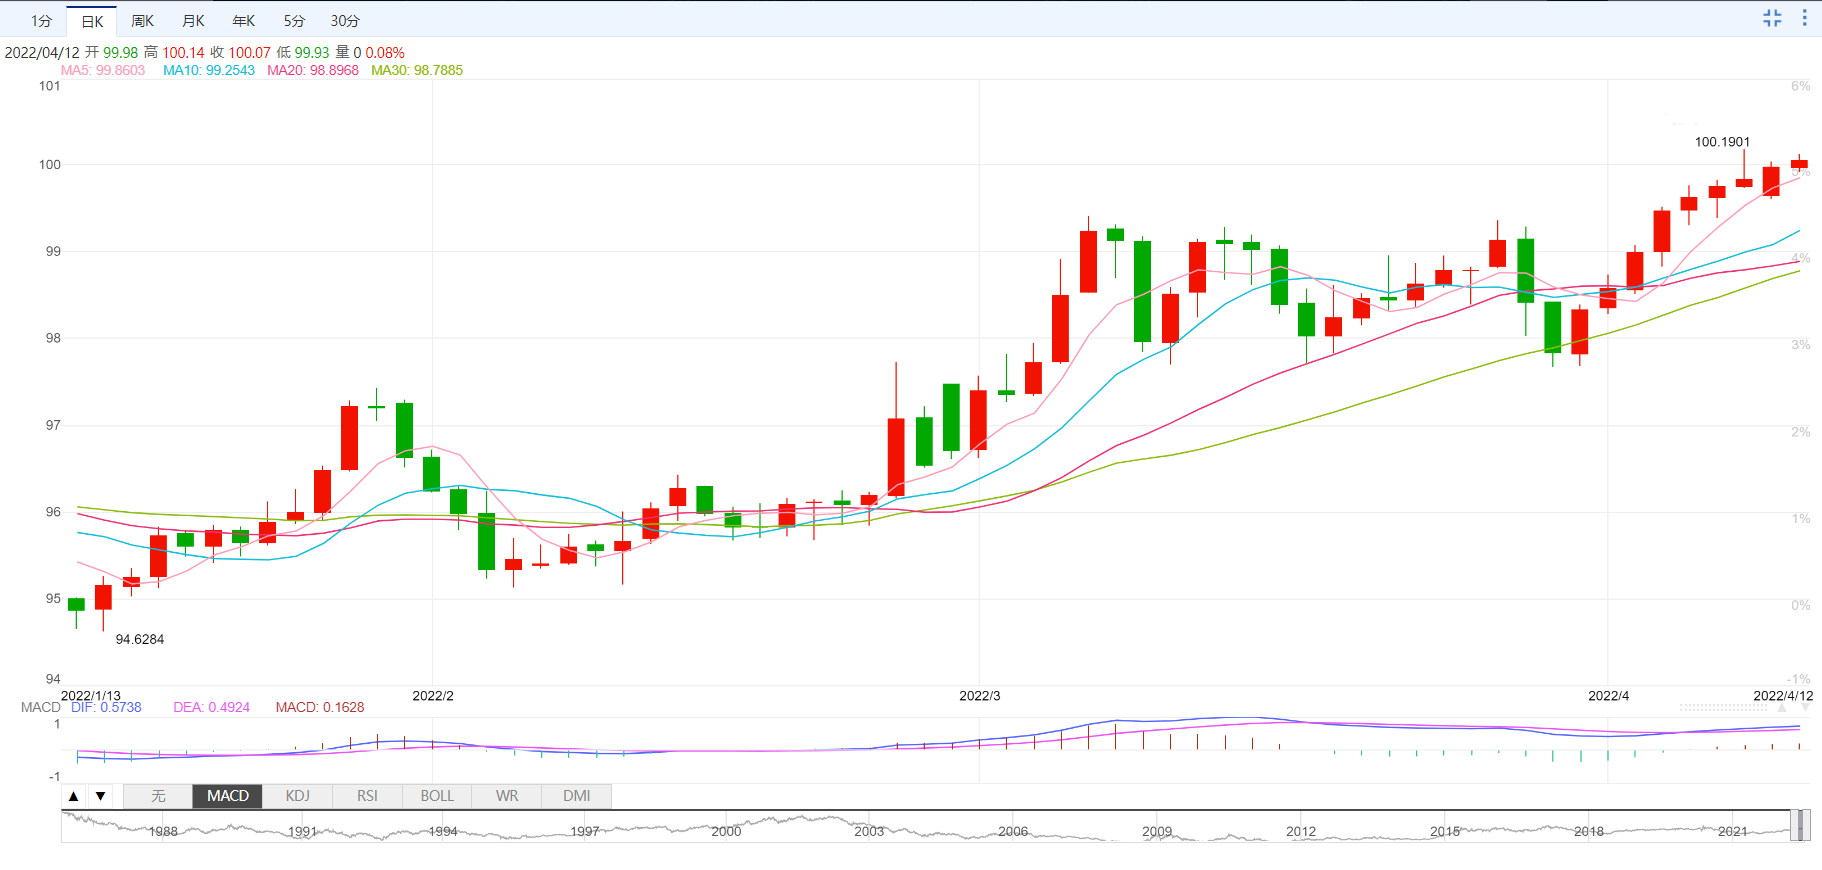Click the black down arrow beside indicators
The image size is (1822, 870).
[100, 796]
